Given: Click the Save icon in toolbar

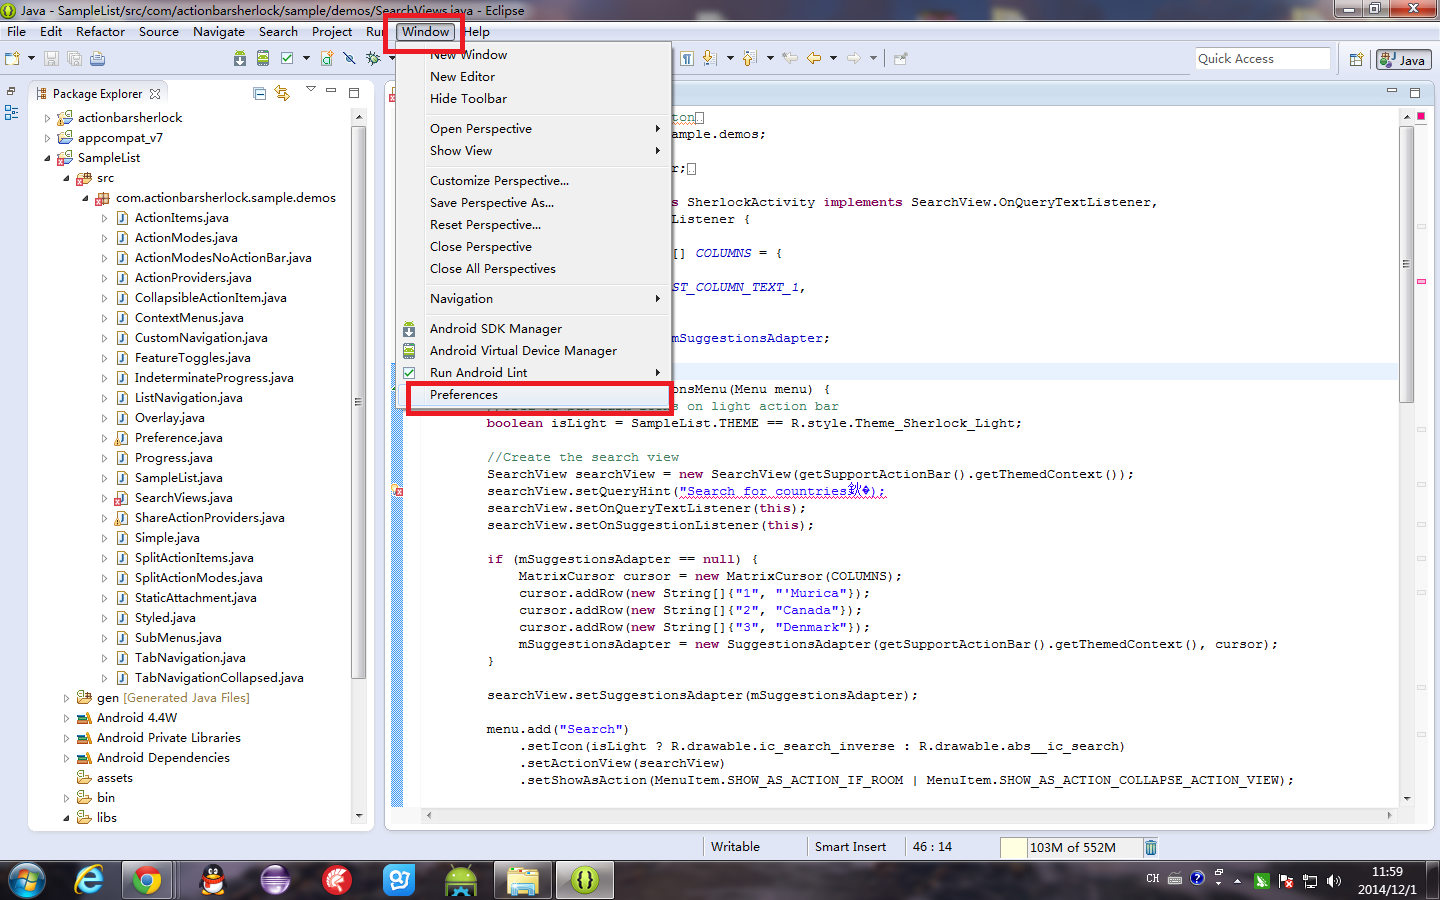Looking at the screenshot, I should (51, 59).
